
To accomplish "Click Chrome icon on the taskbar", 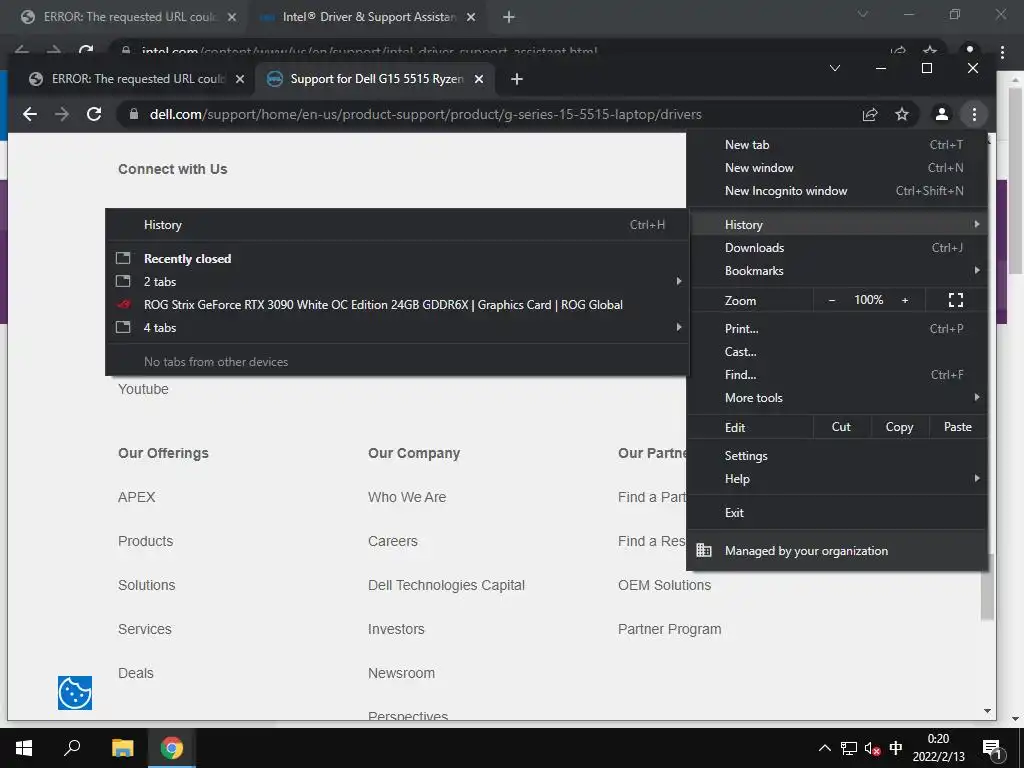I will [172, 748].
